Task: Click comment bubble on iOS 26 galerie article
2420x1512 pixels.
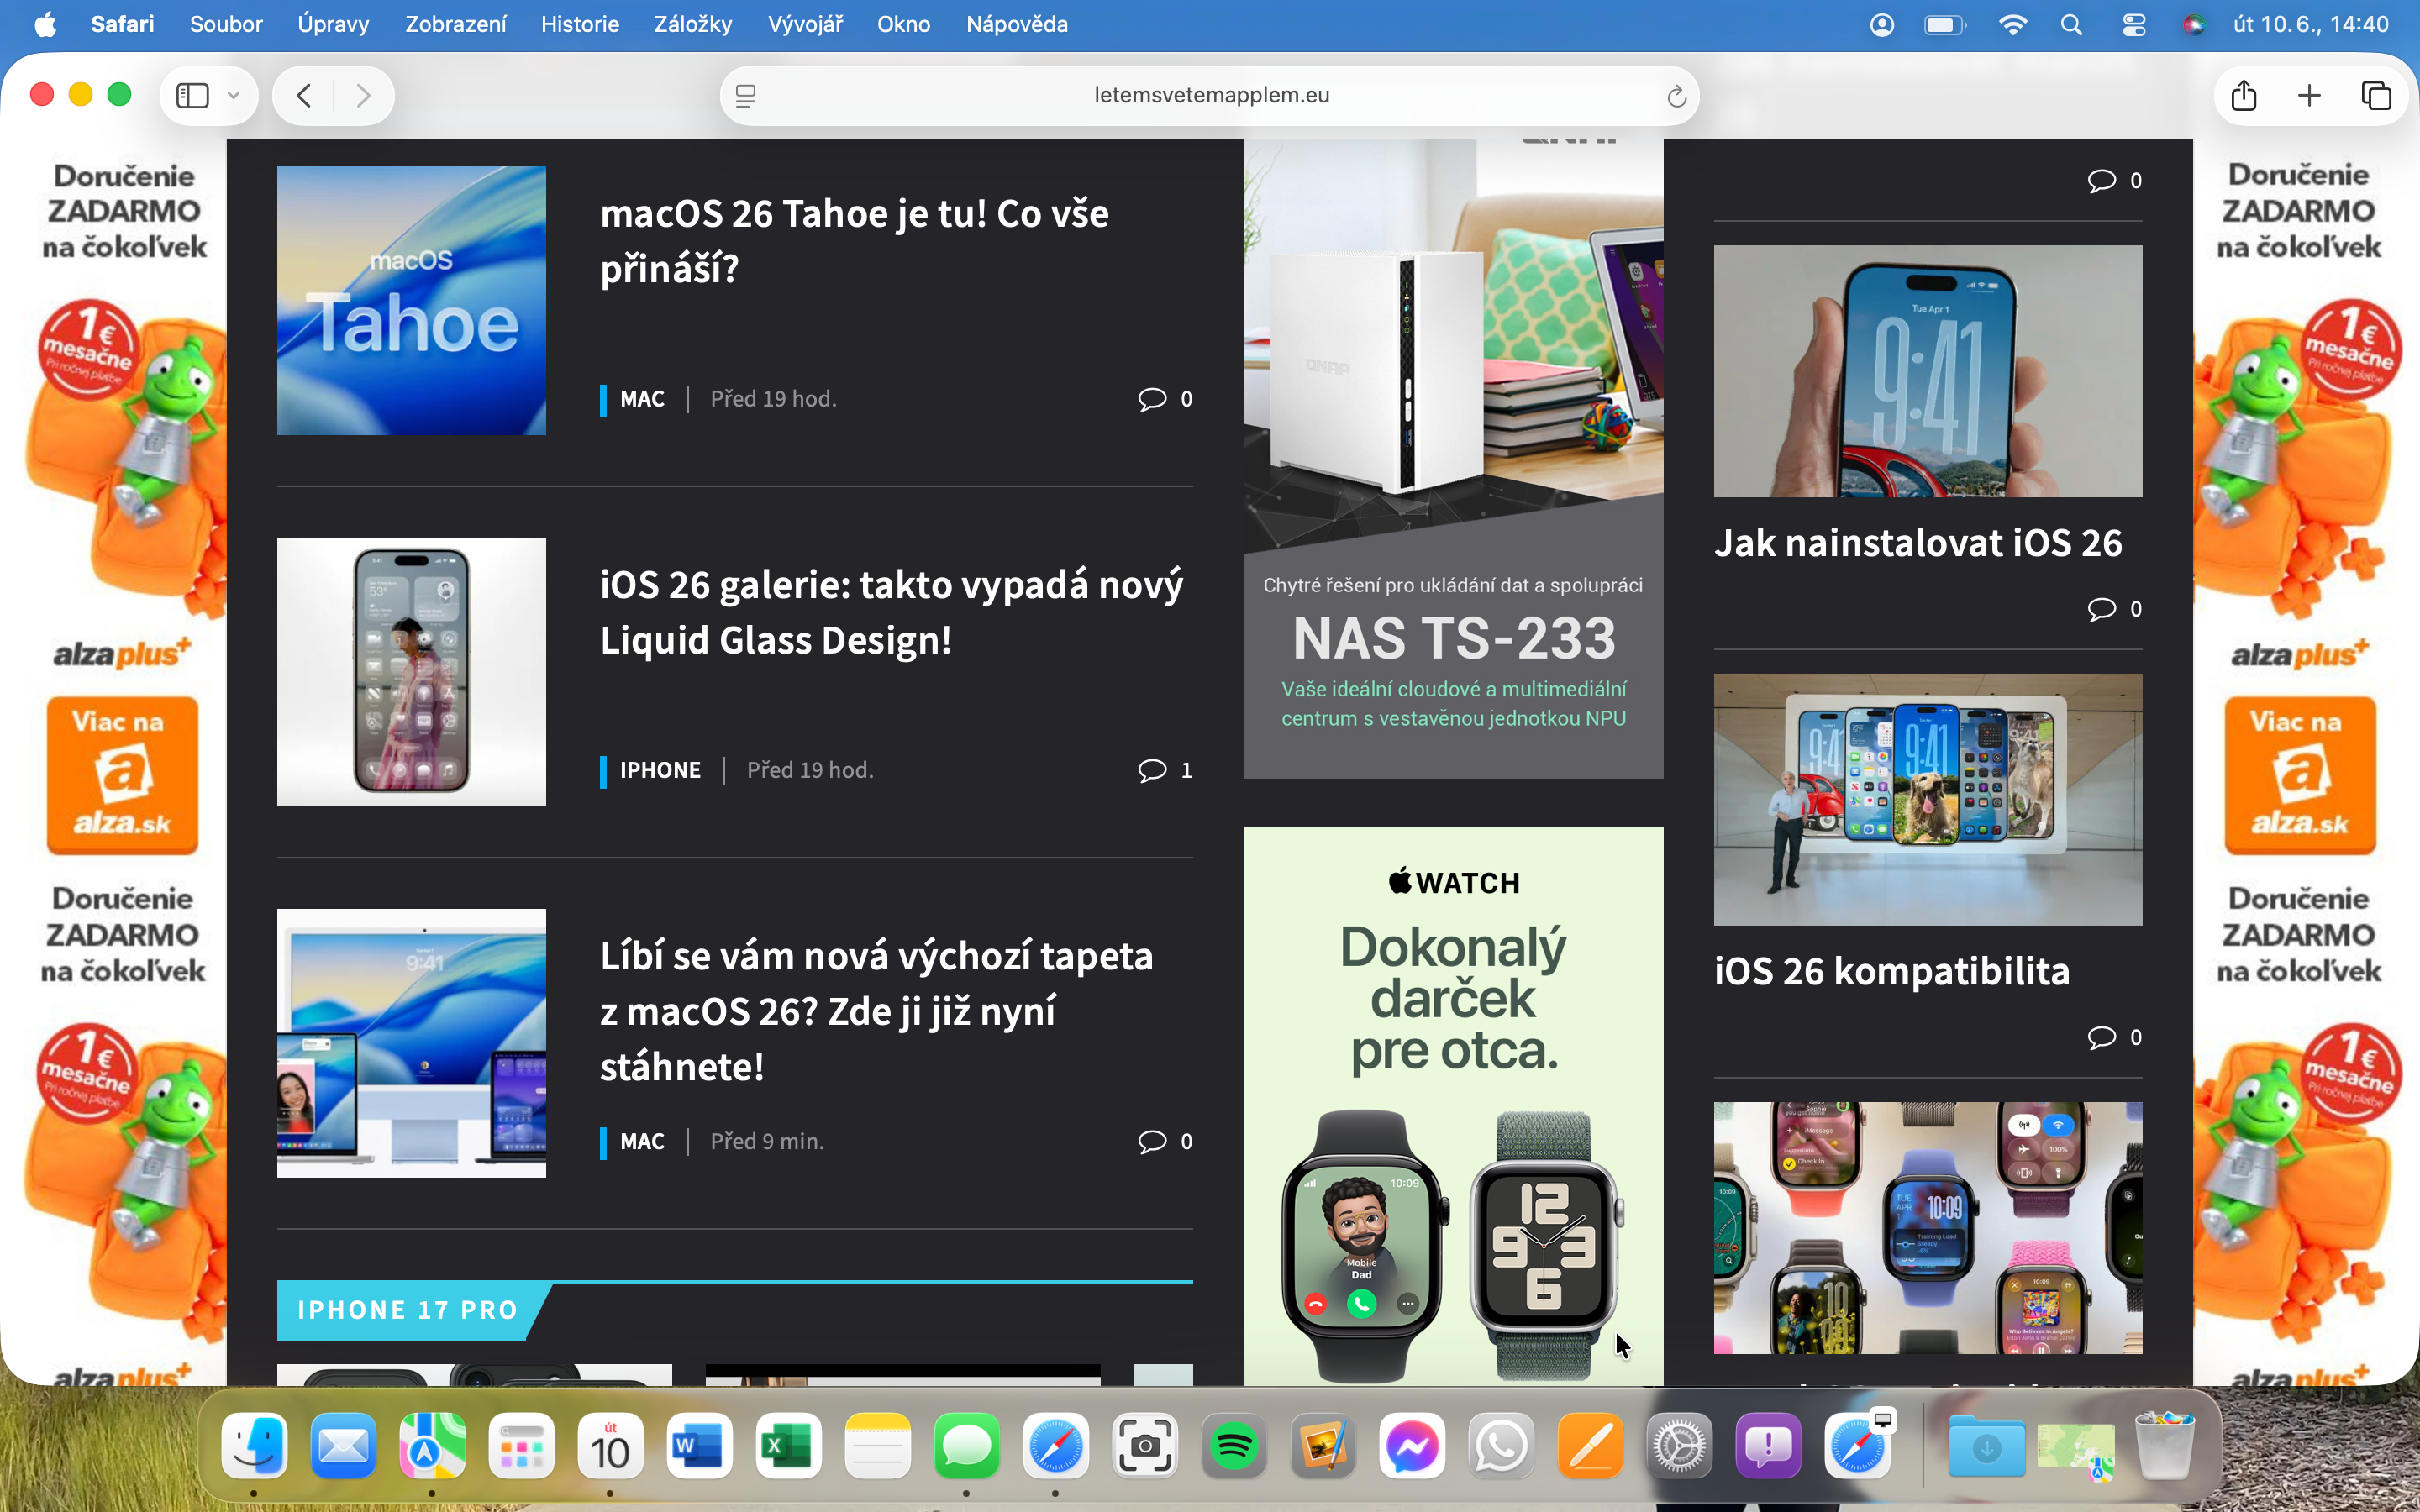Action: pos(1152,770)
